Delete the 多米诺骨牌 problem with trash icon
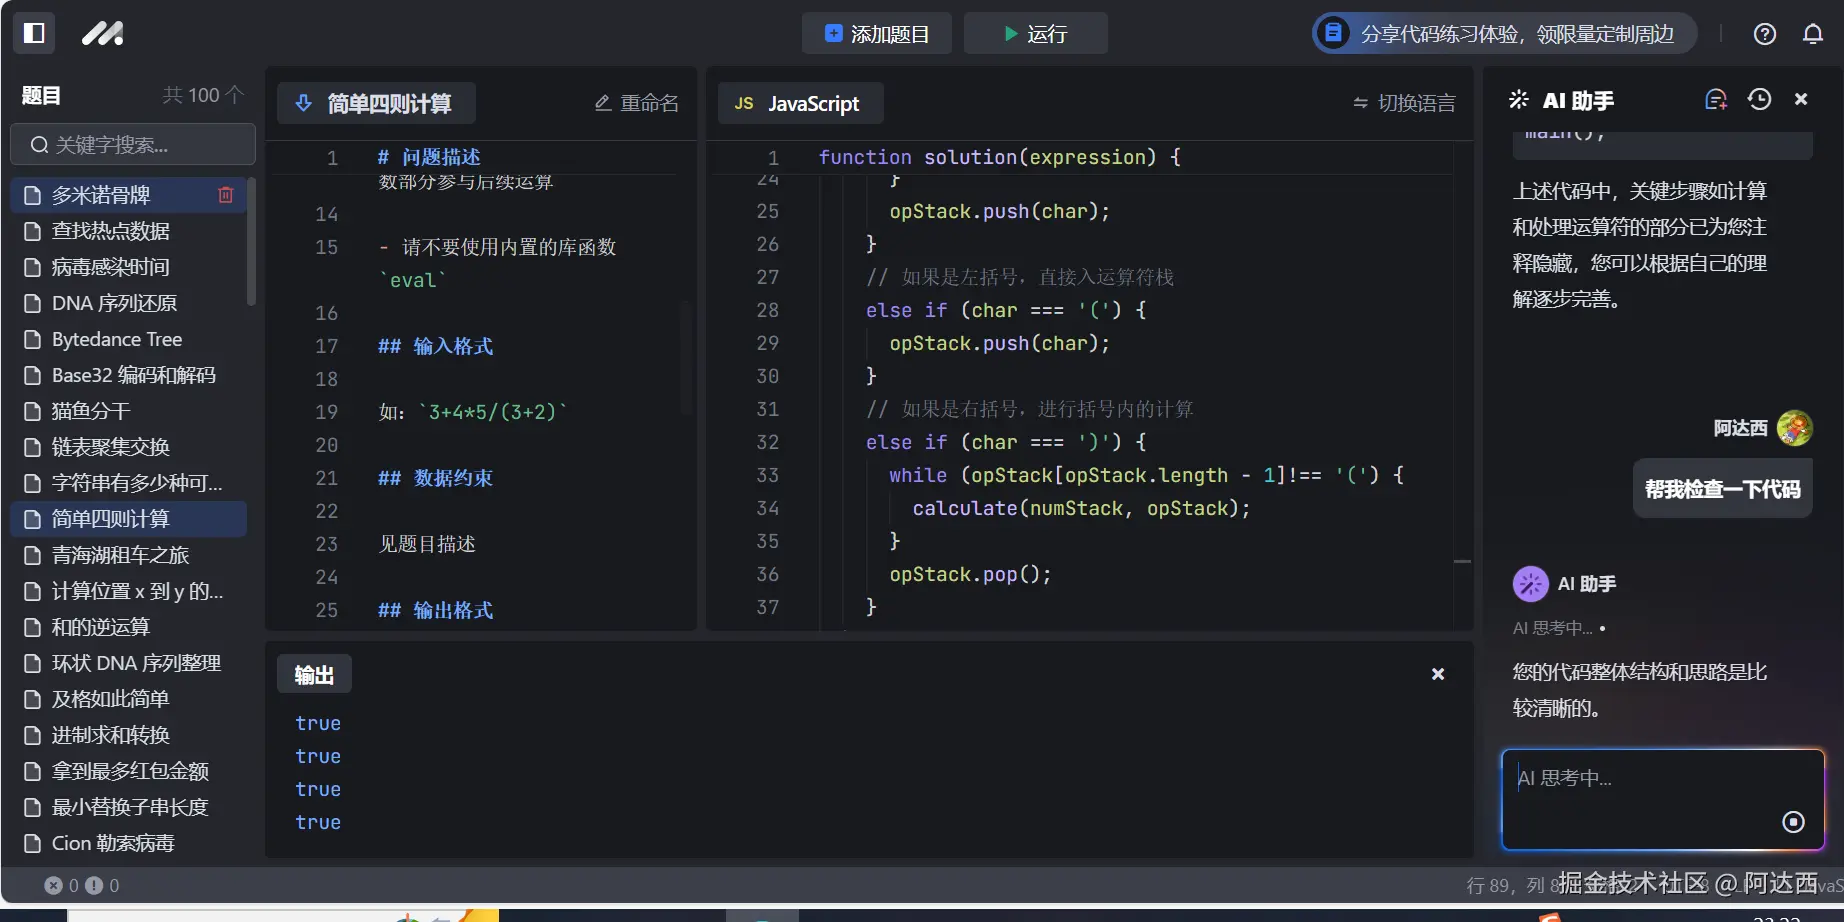This screenshot has height=922, width=1844. tap(226, 195)
